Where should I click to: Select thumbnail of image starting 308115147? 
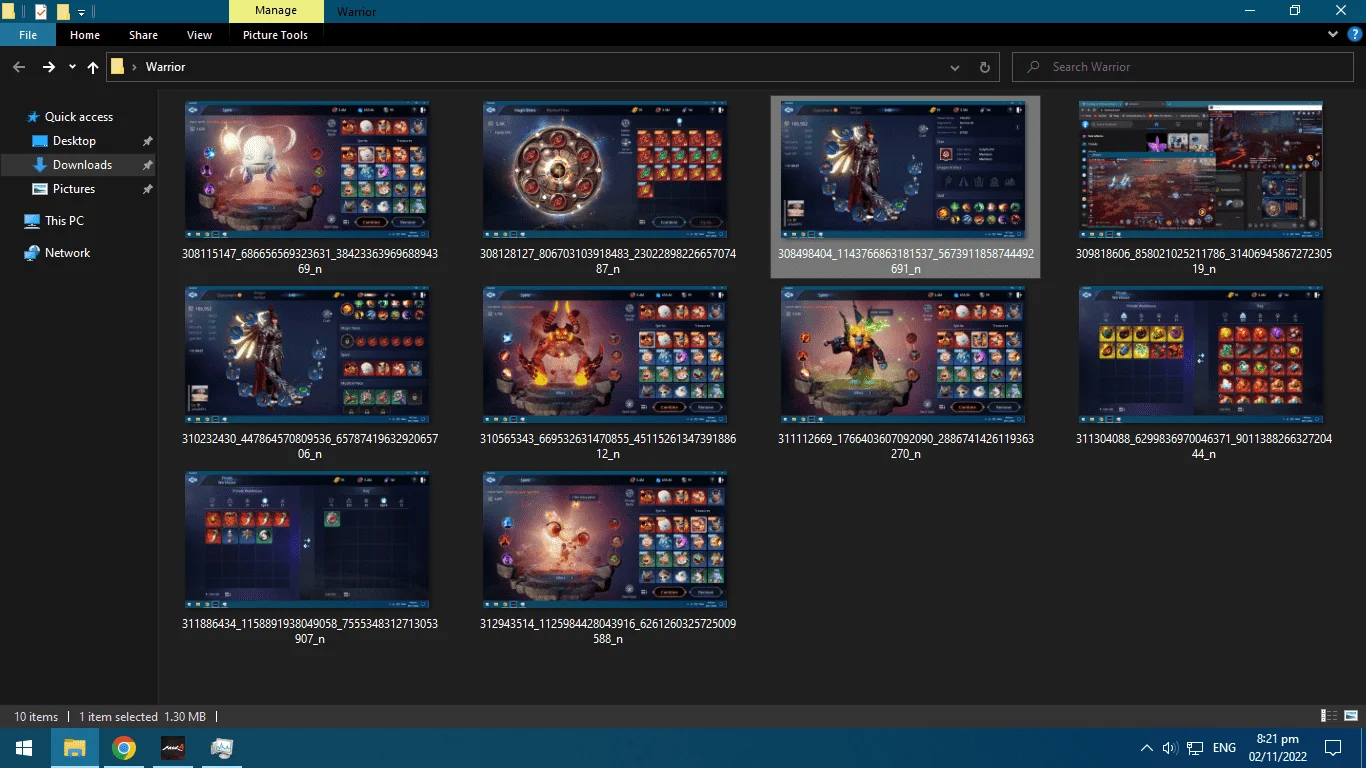point(308,170)
